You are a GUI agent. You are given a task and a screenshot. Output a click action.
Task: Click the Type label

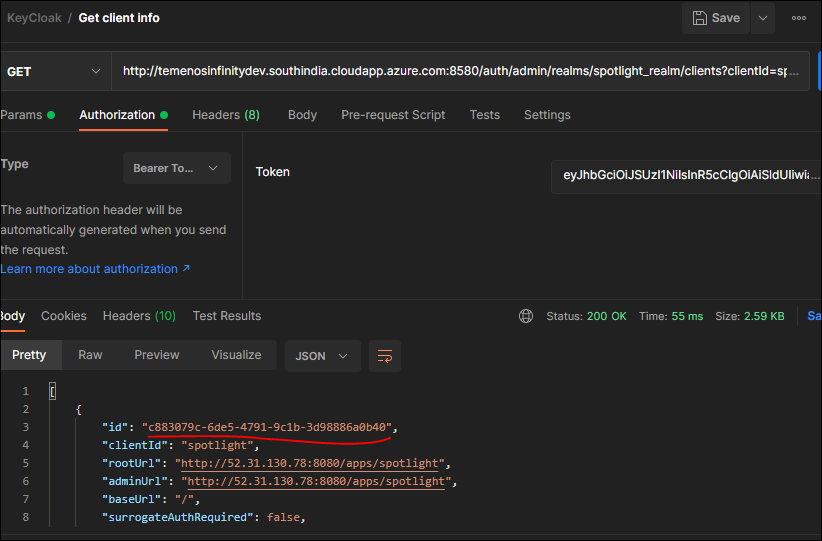(15, 164)
